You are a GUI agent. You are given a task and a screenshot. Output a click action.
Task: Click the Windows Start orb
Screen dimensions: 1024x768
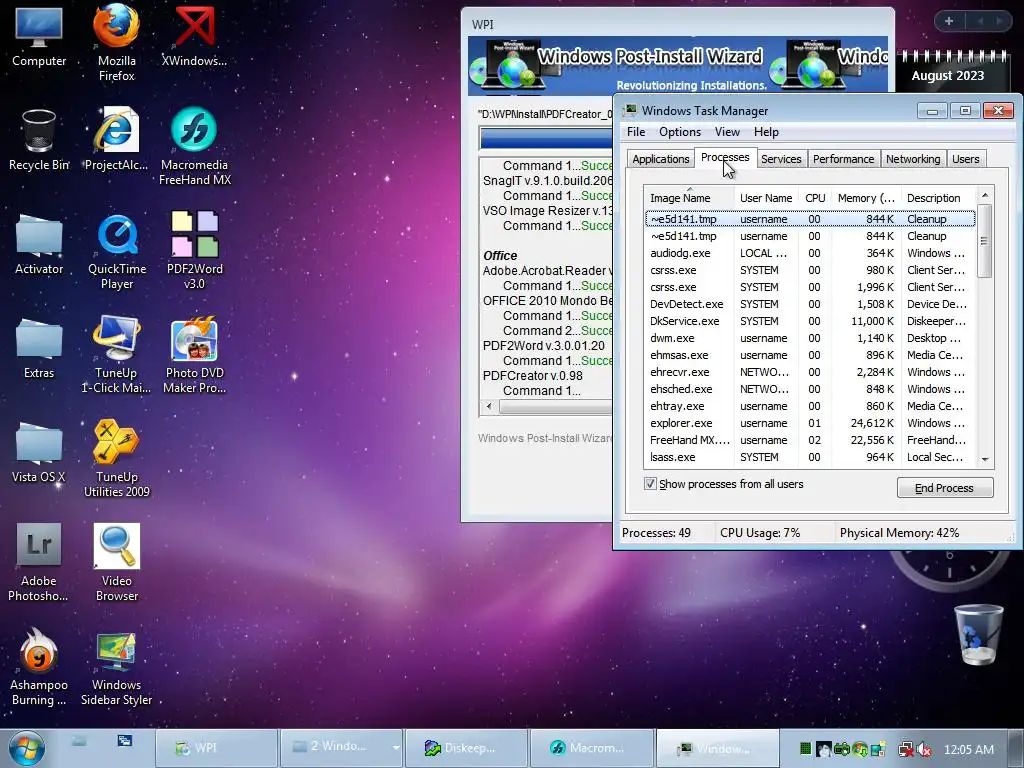coord(27,748)
